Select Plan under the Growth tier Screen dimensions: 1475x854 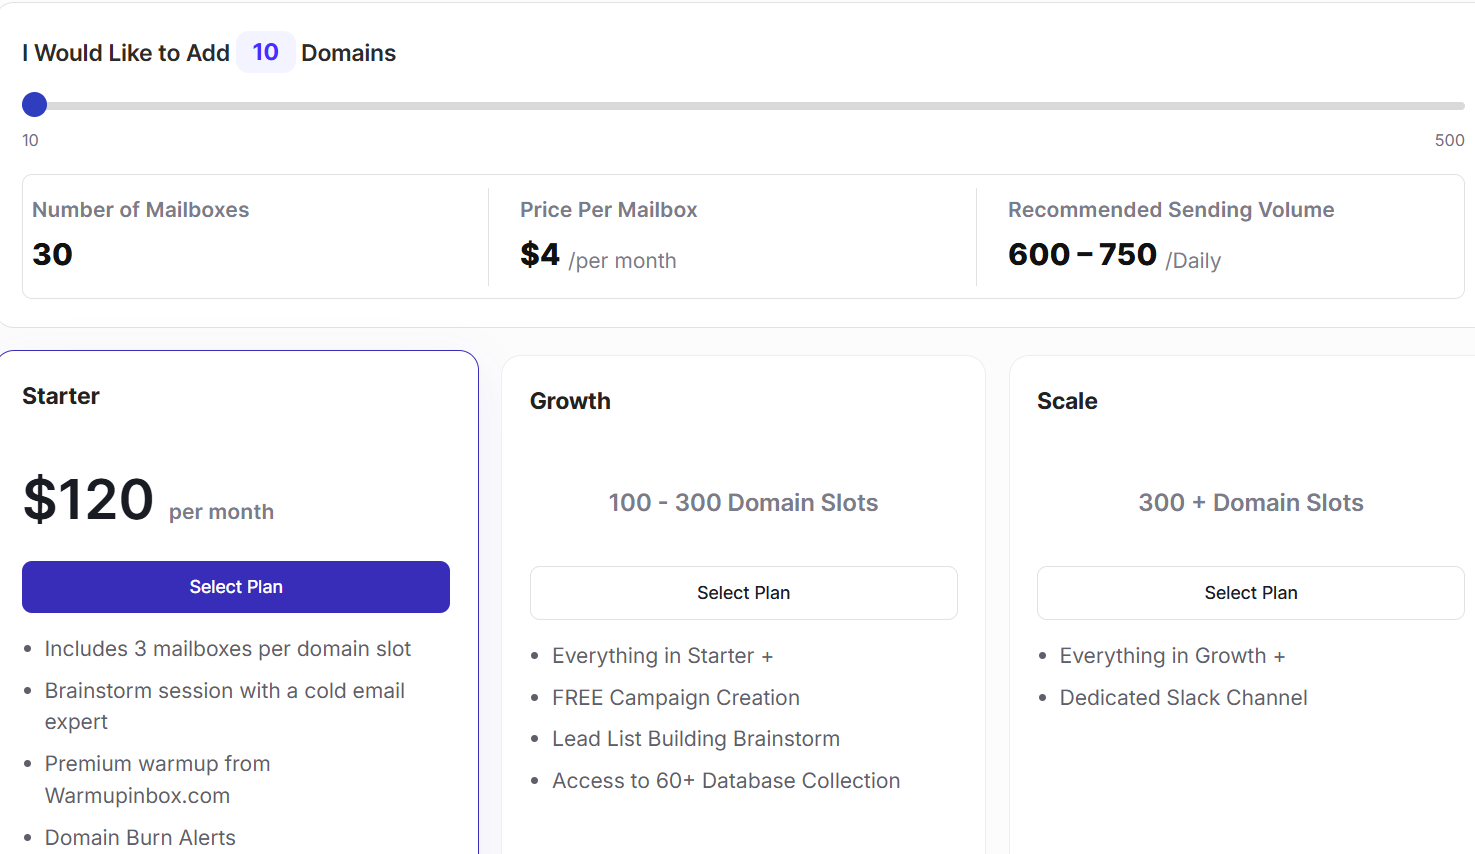click(x=743, y=592)
